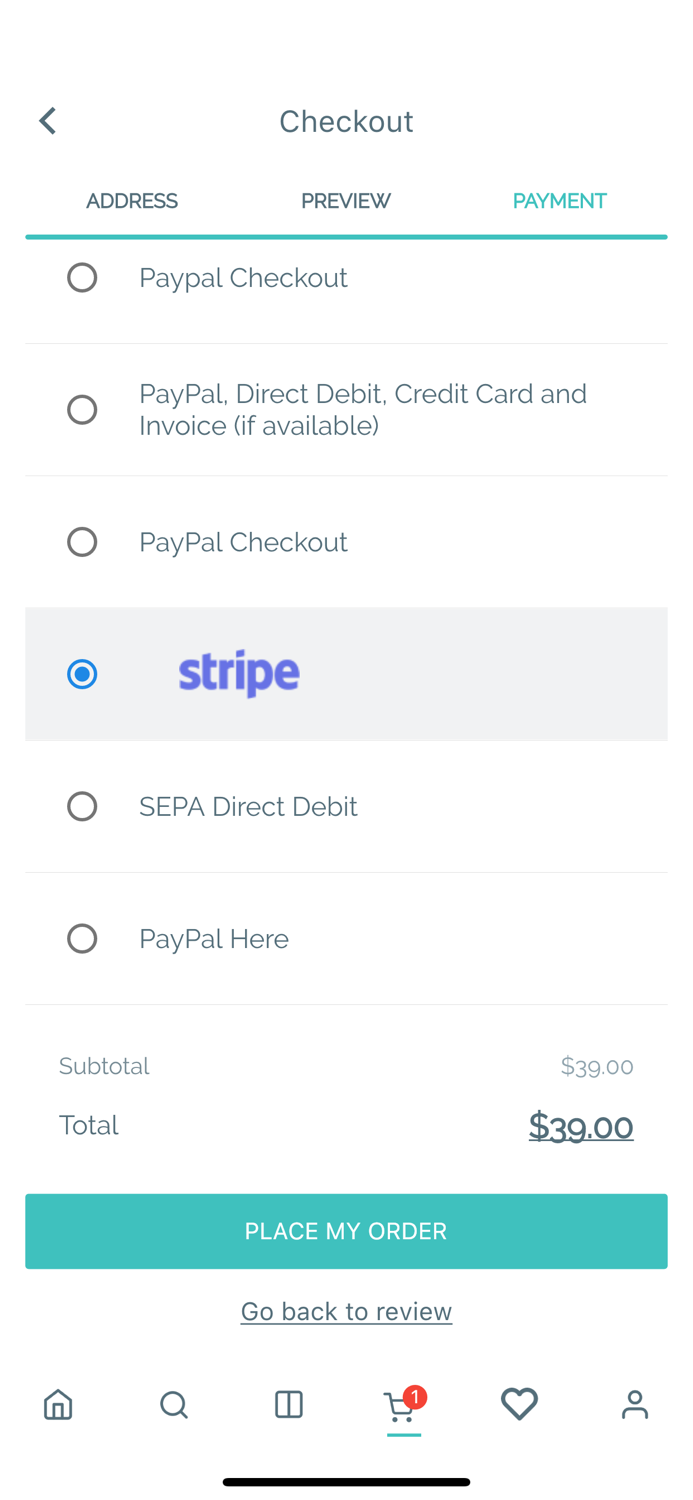
Task: Open the Home icon in bottom bar
Action: 58,1404
